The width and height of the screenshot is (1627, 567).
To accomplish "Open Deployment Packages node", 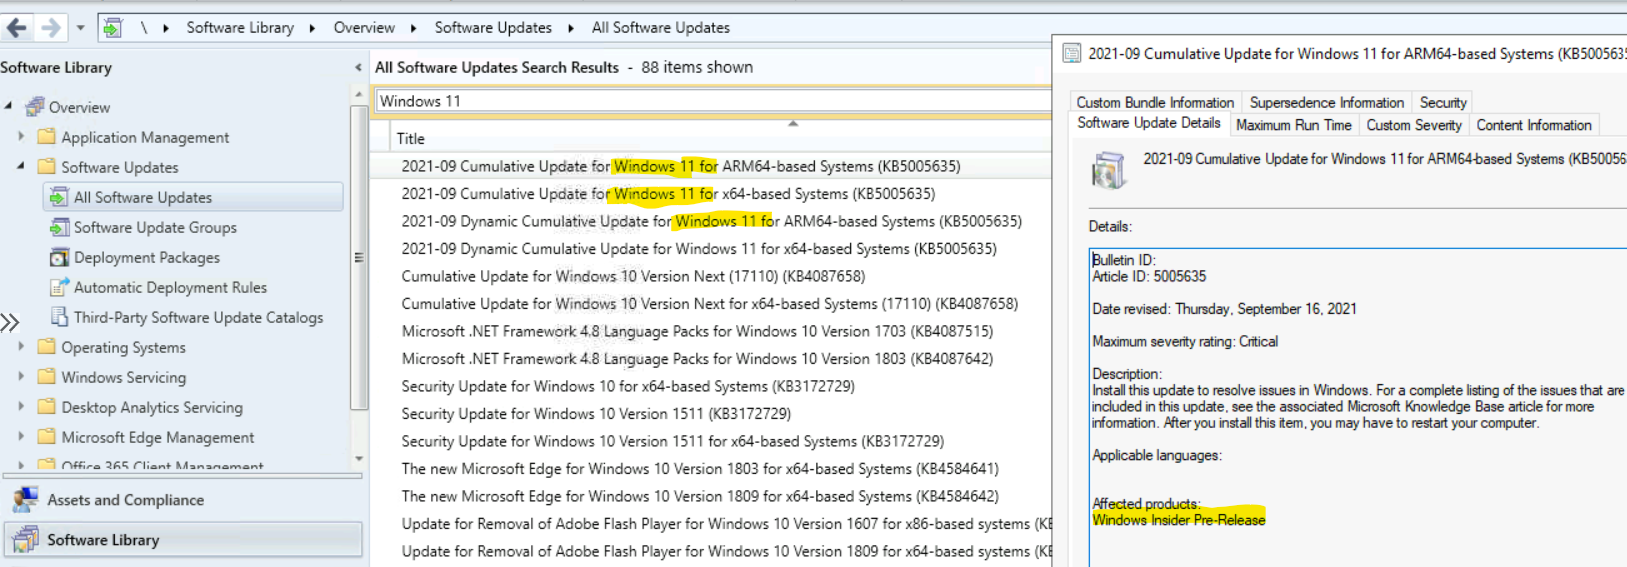I will point(147,257).
